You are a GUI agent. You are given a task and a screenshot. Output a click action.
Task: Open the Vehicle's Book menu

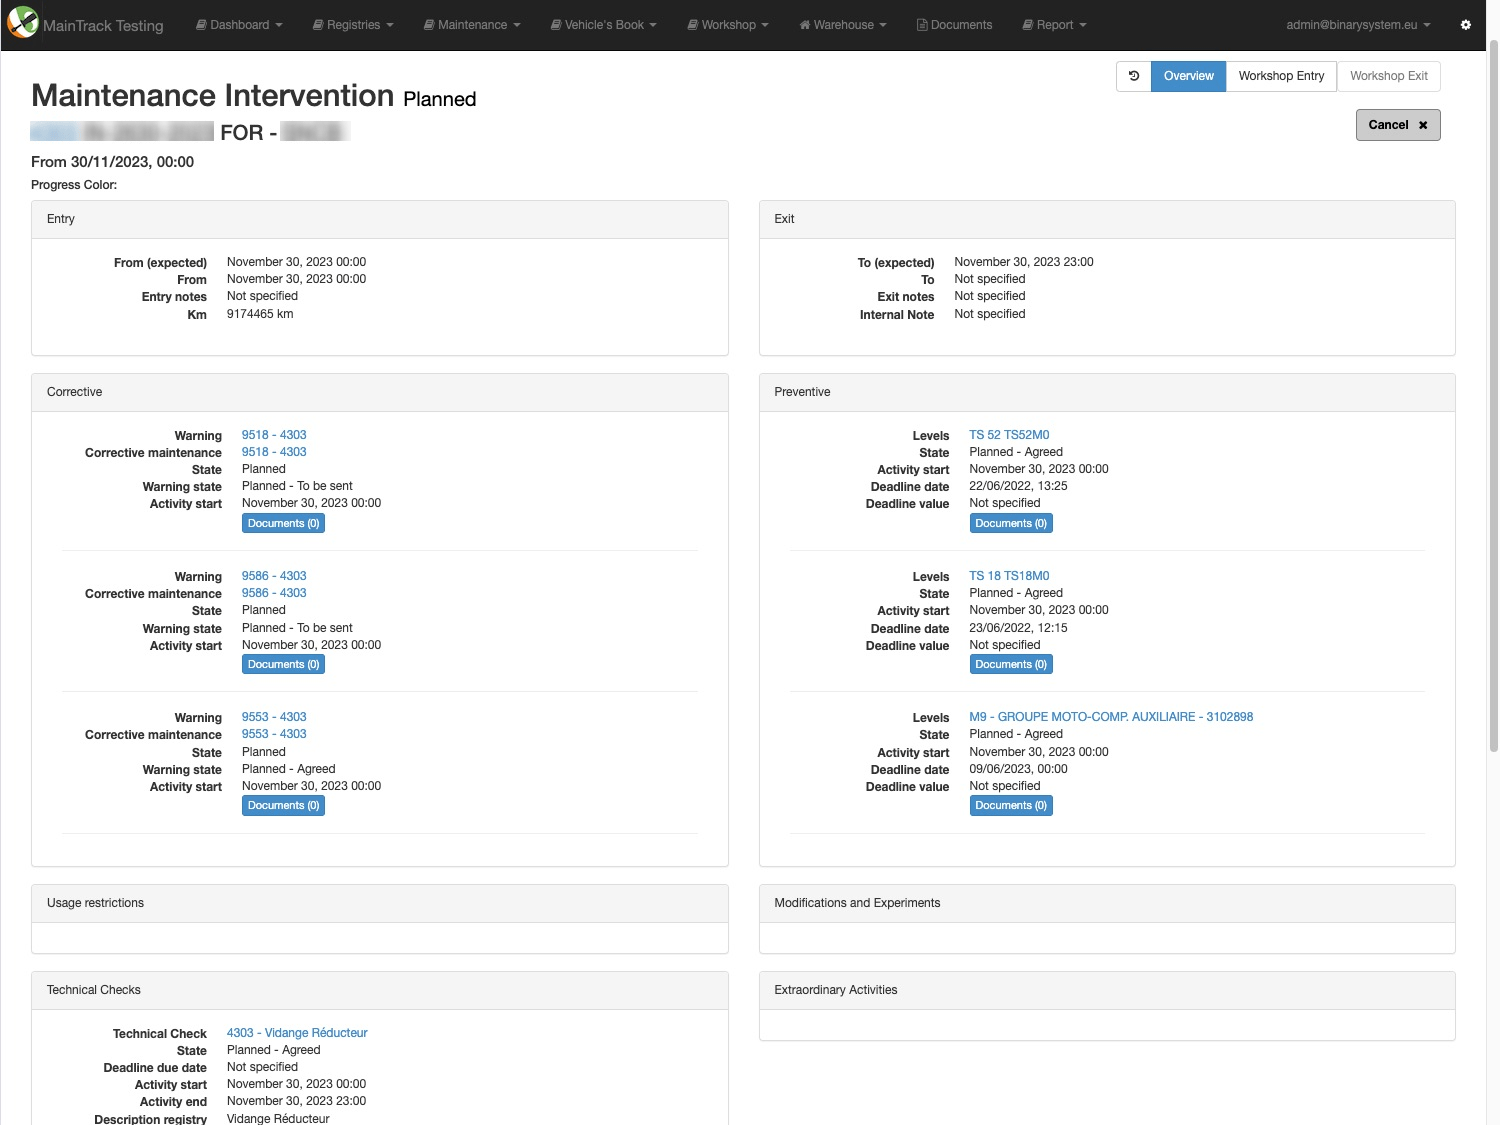pos(603,25)
